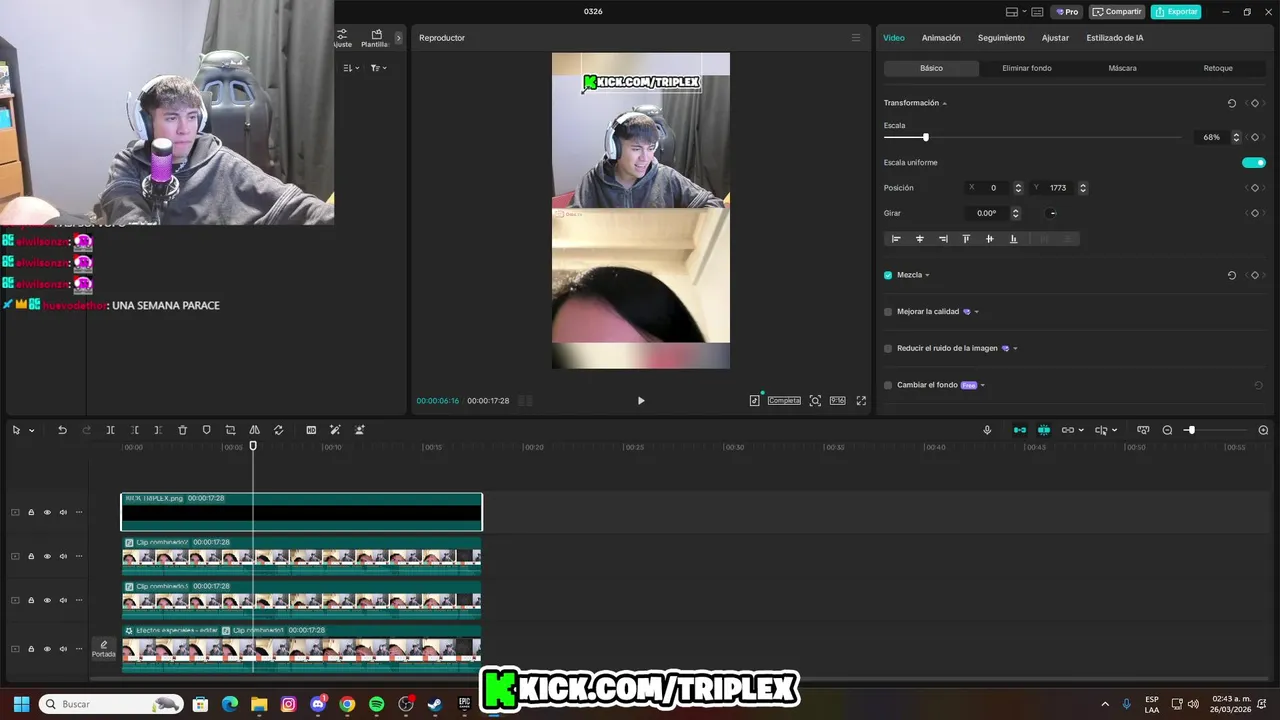Open Steam from the taskbar

[435, 704]
